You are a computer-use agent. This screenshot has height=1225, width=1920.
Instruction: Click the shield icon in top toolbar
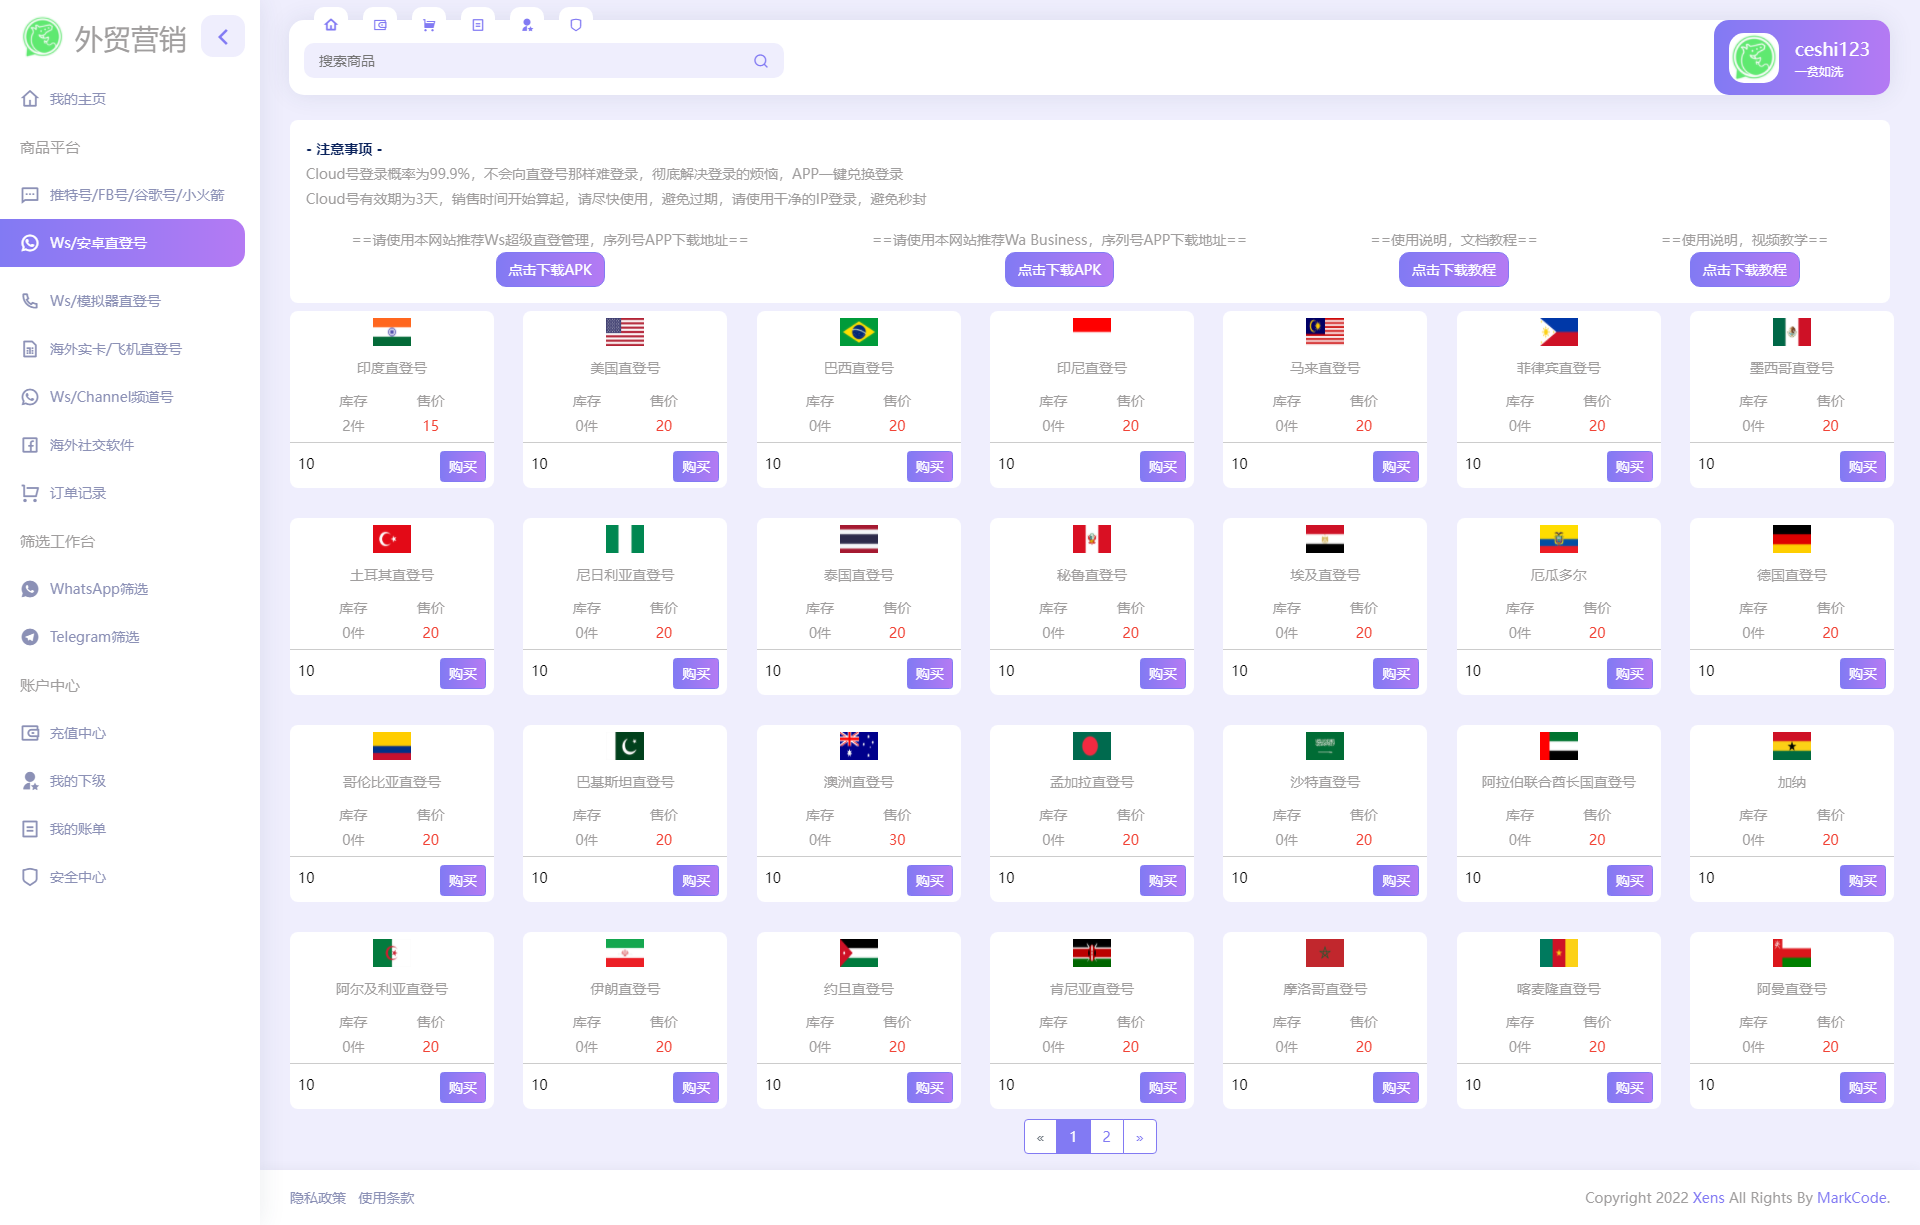[576, 25]
